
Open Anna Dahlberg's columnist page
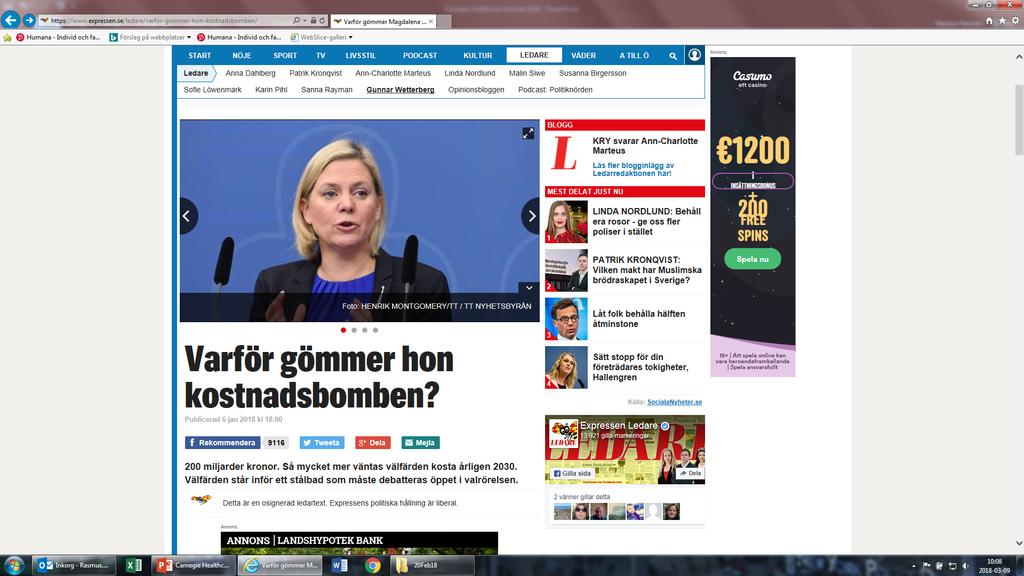click(251, 73)
